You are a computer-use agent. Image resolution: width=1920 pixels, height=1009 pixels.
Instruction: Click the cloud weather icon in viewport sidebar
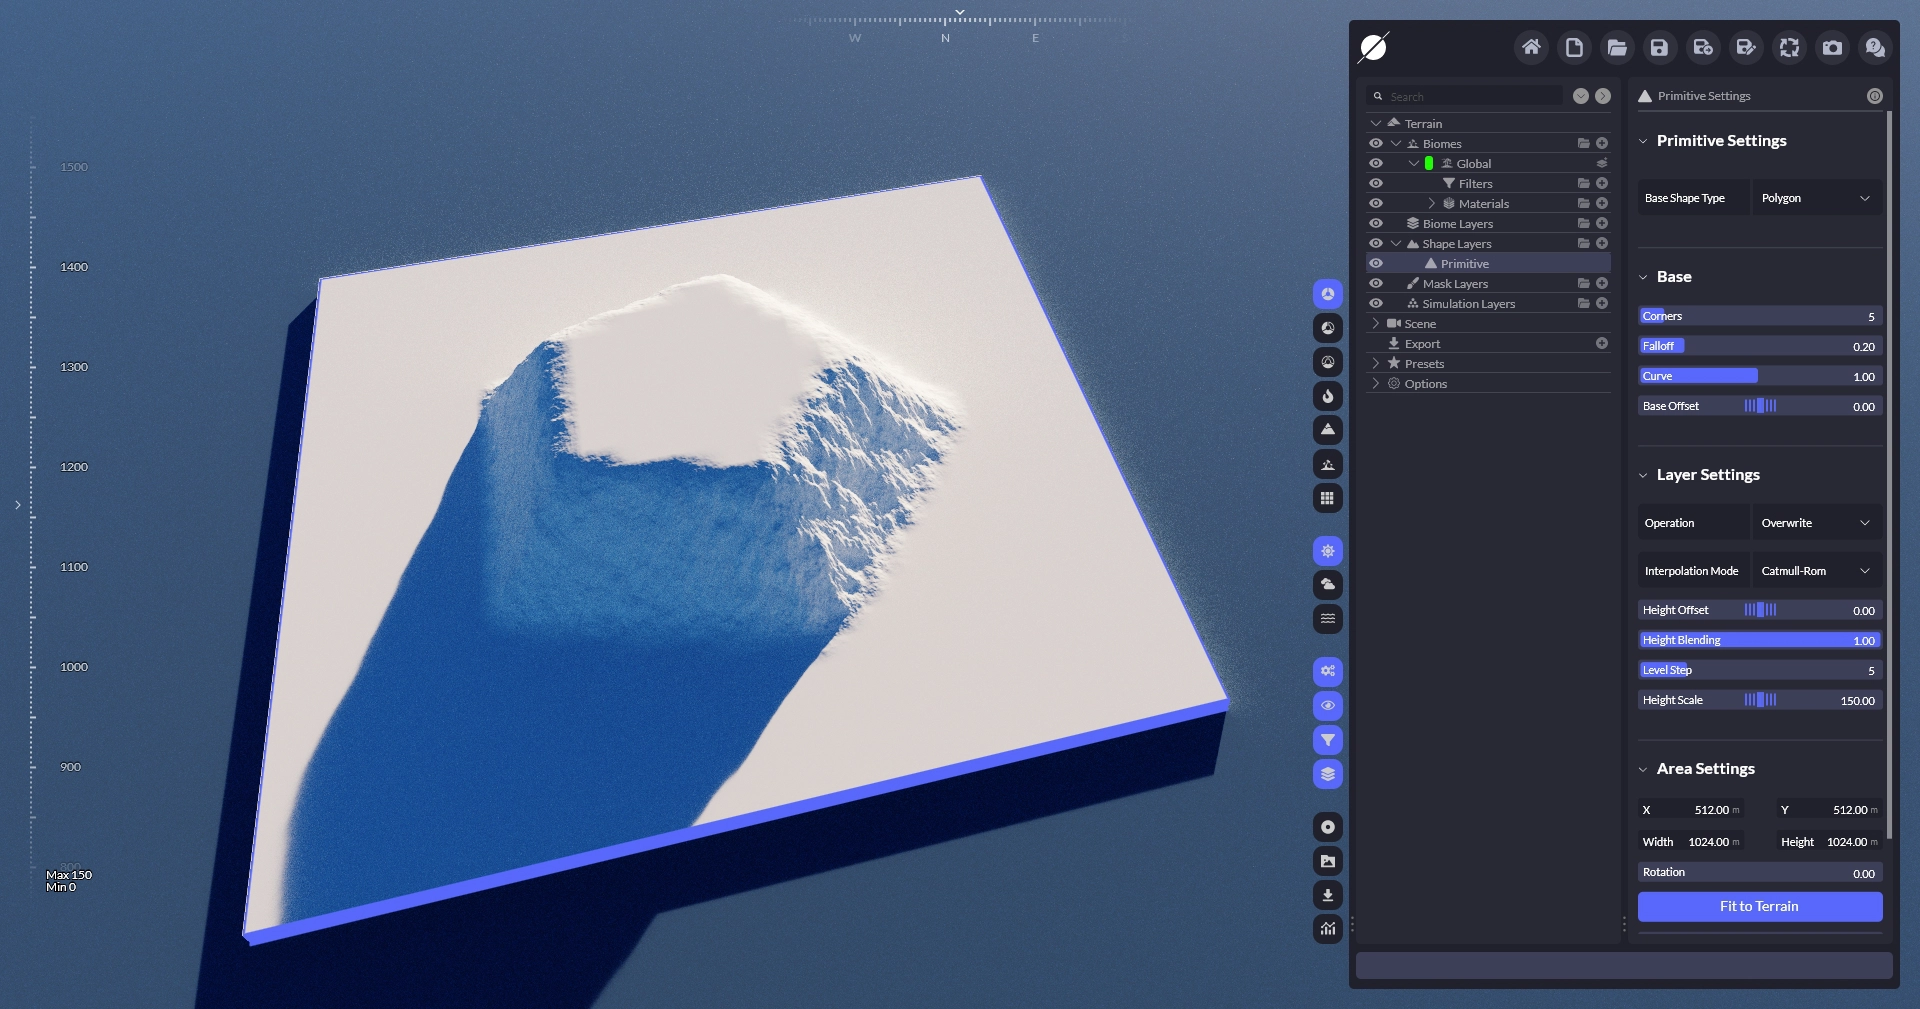pos(1327,584)
